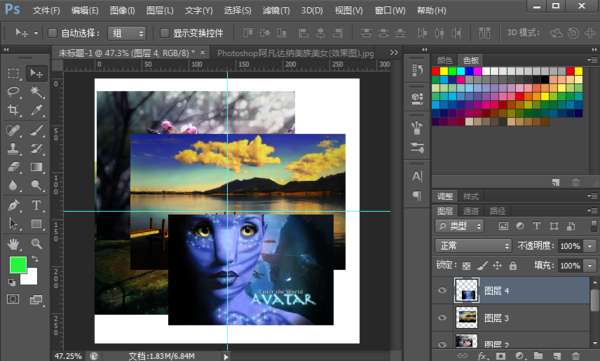
Task: Open the 正常 blend mode dropdown
Action: [473, 245]
